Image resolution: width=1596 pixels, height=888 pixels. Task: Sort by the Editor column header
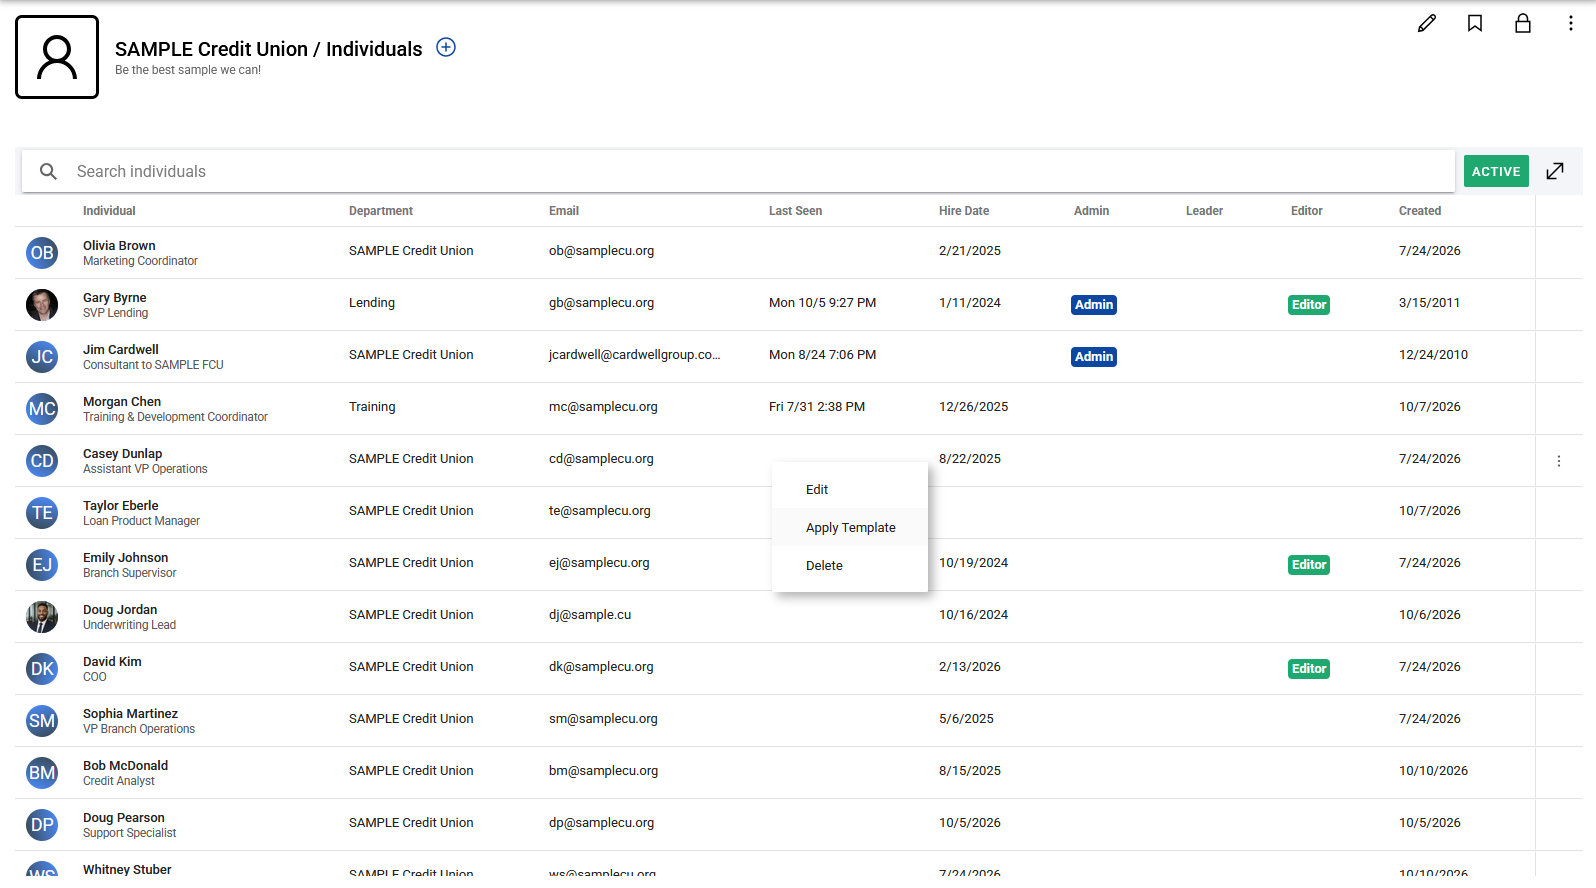(1306, 211)
